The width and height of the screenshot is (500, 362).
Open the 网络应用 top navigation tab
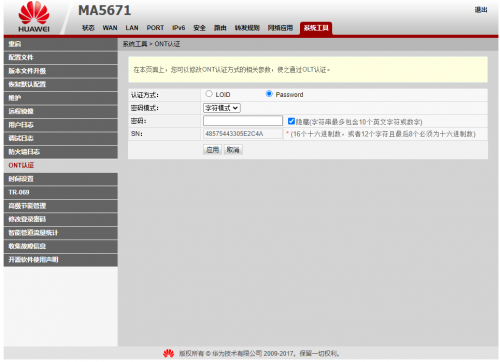click(x=280, y=28)
